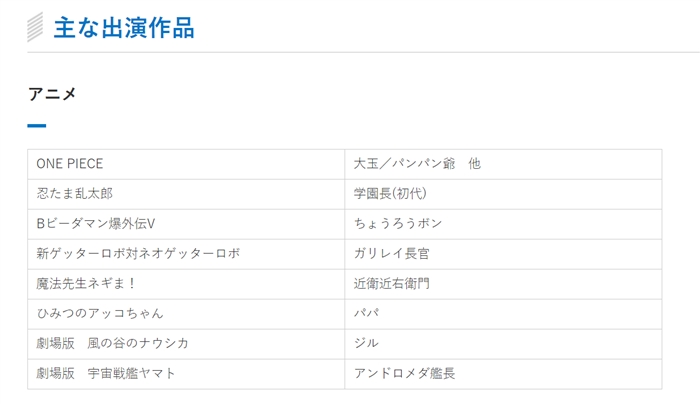
Task: Select 劇場版 宇宙戦艦ヤマト cell
Action: 106,373
